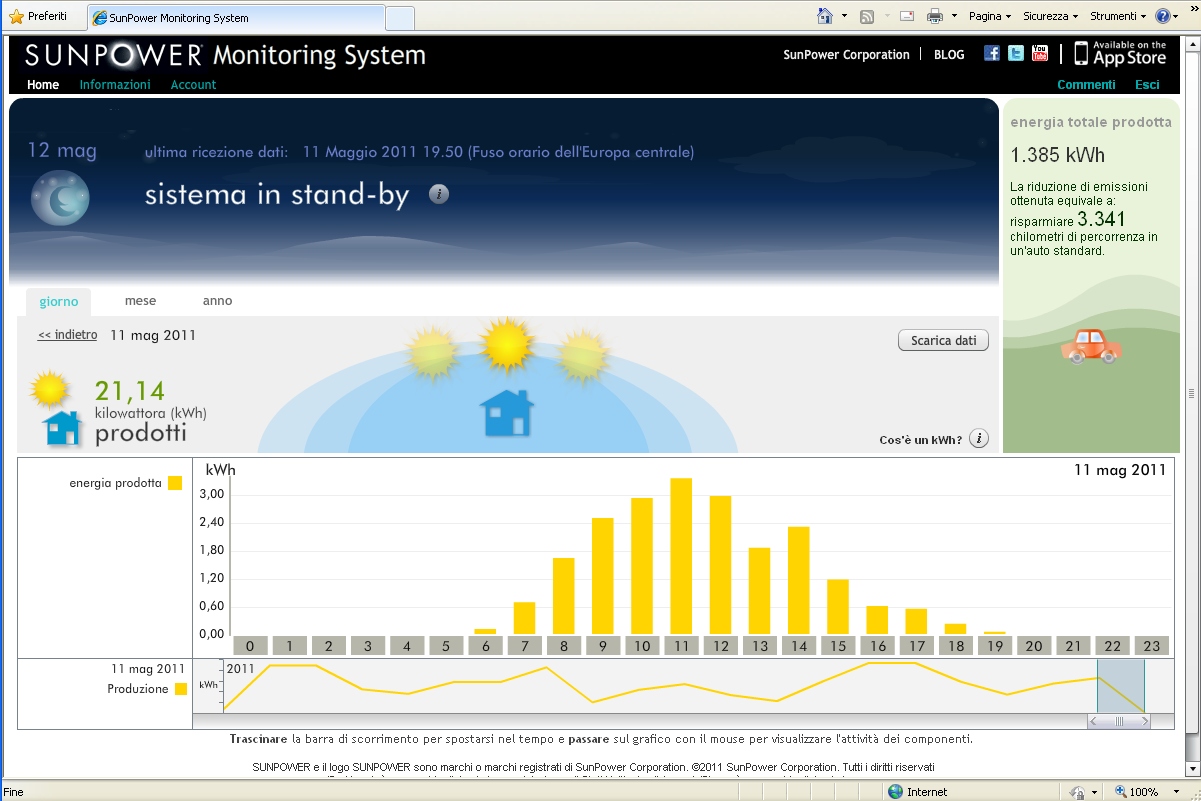Click the blue house graphic under suns
The width and height of the screenshot is (1201, 801).
point(507,413)
